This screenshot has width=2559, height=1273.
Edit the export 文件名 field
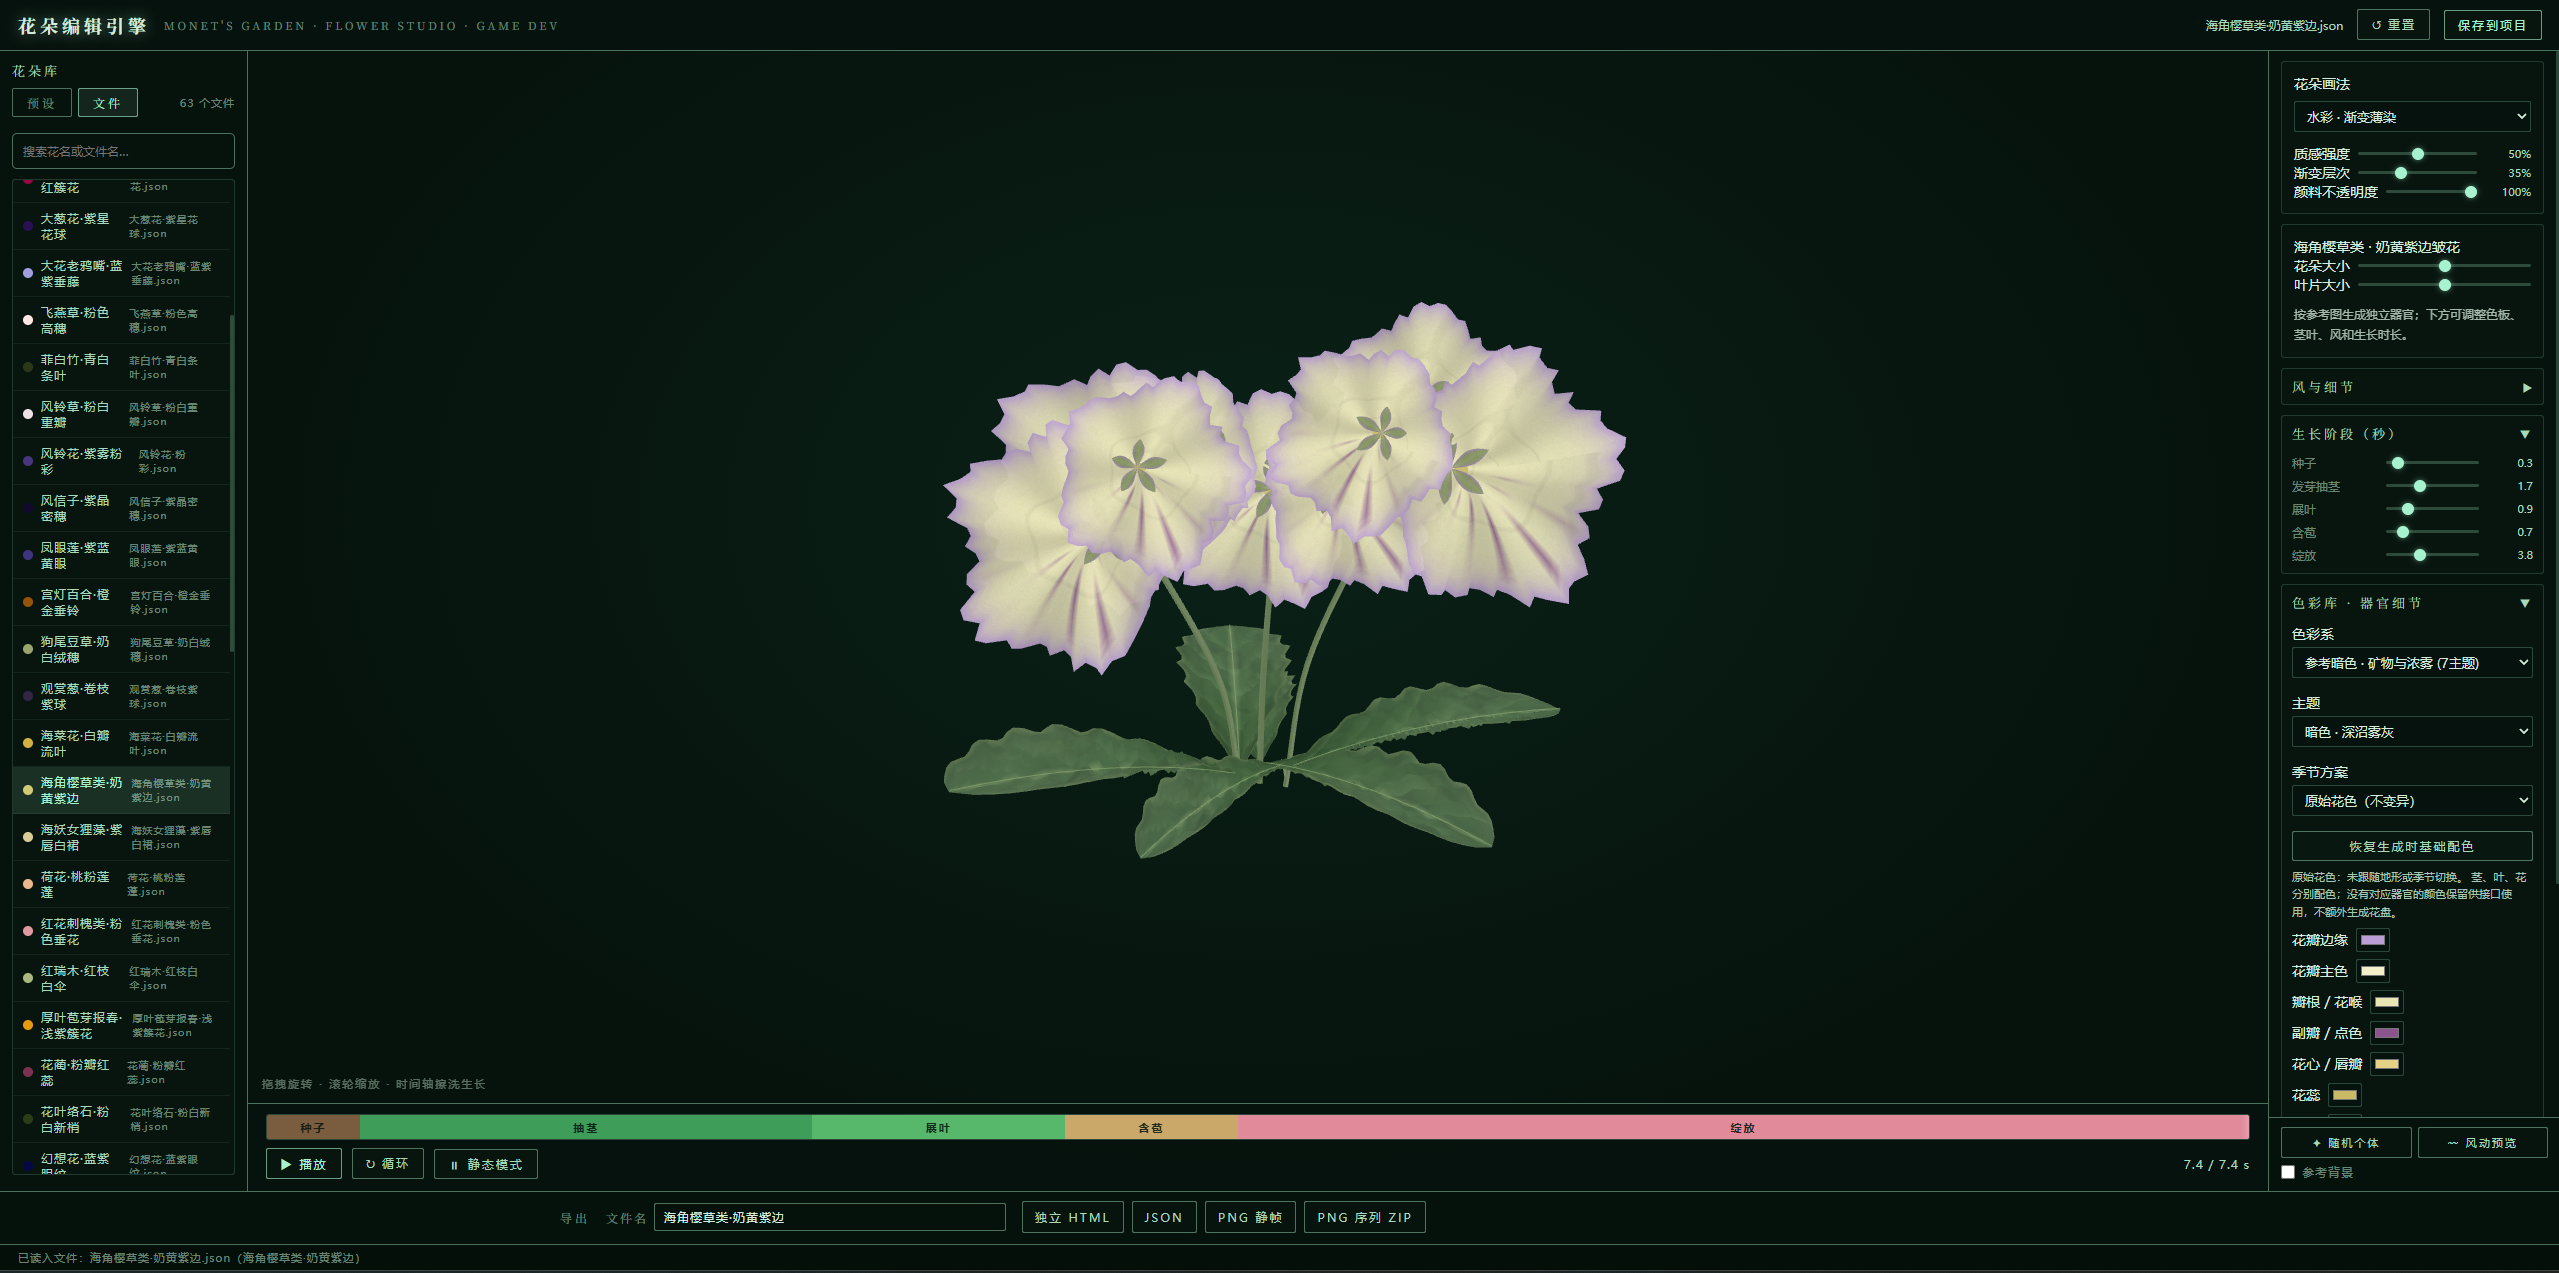point(829,1217)
